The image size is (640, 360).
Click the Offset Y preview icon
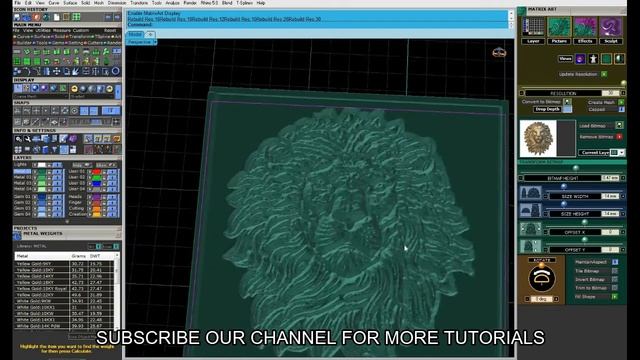click(x=530, y=246)
